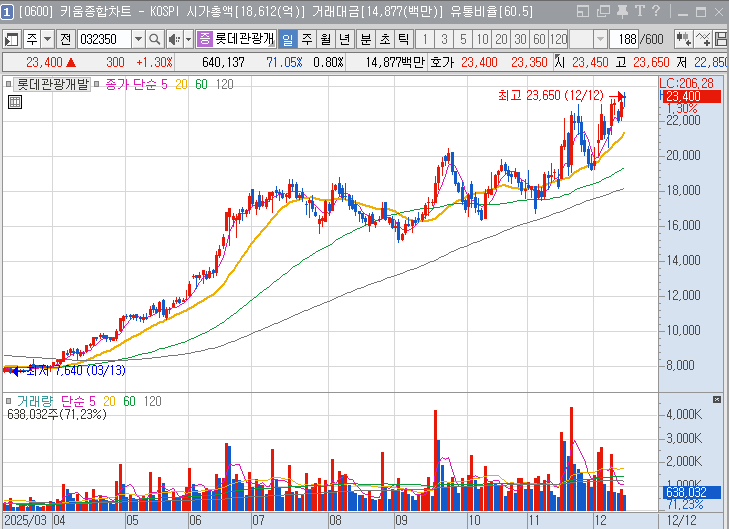Select the 월 (monthly) period tab
This screenshot has width=729, height=529.
[x=325, y=39]
